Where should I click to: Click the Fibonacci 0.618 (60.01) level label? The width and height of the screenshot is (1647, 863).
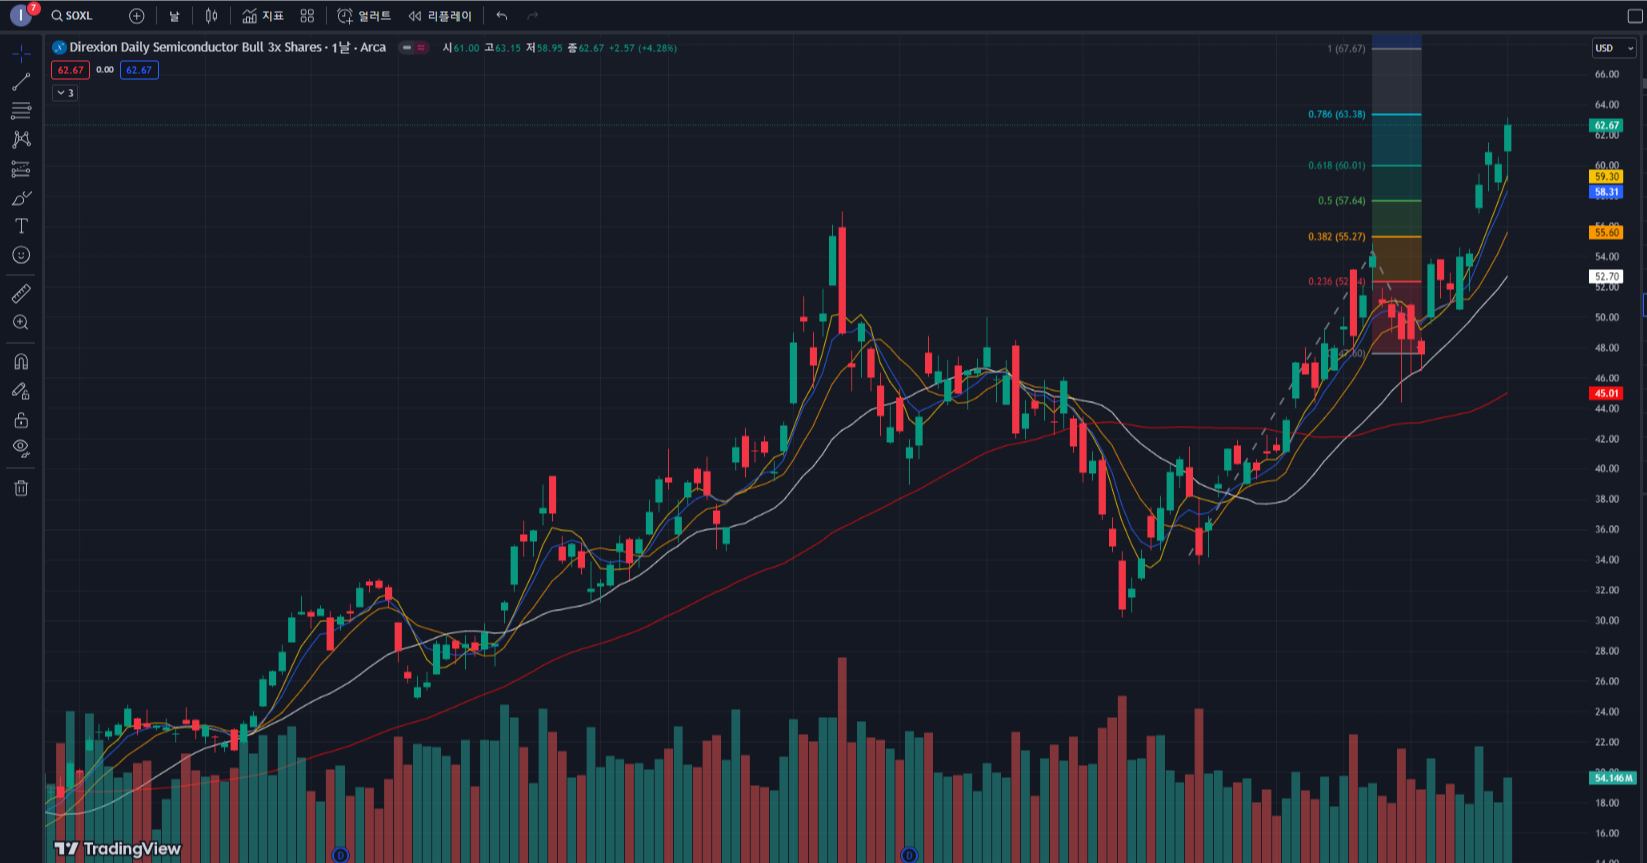(1336, 165)
